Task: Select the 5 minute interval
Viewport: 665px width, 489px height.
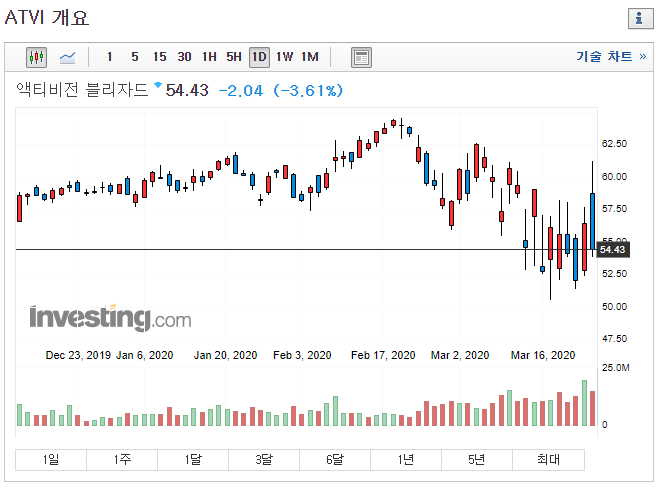Action: click(x=134, y=57)
